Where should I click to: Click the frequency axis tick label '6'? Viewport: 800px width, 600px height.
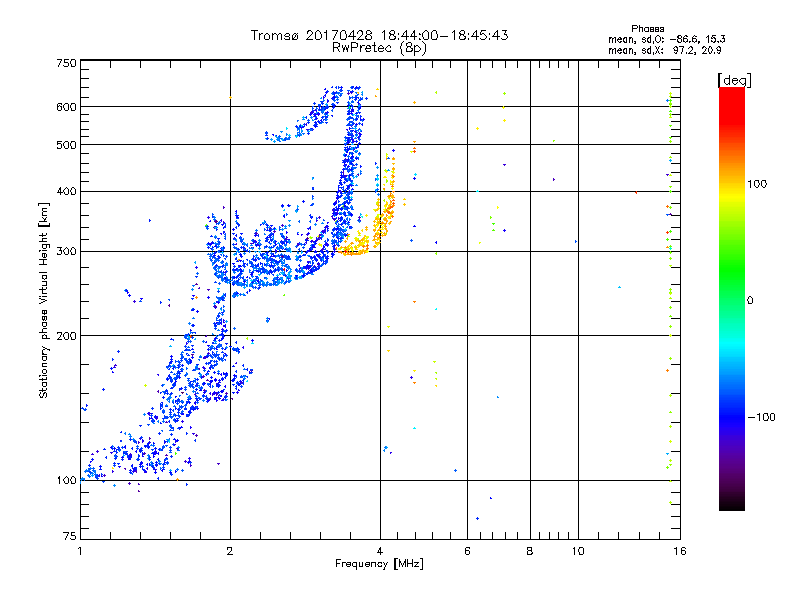(x=467, y=551)
